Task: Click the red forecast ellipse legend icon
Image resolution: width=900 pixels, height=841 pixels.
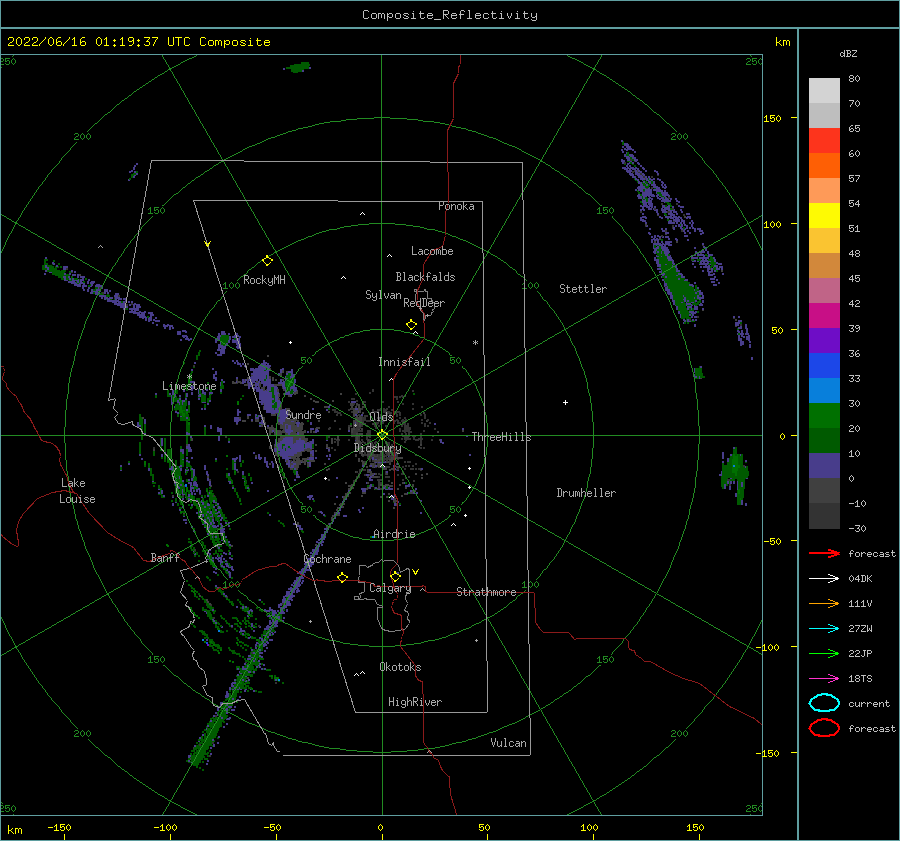Action: (824, 728)
